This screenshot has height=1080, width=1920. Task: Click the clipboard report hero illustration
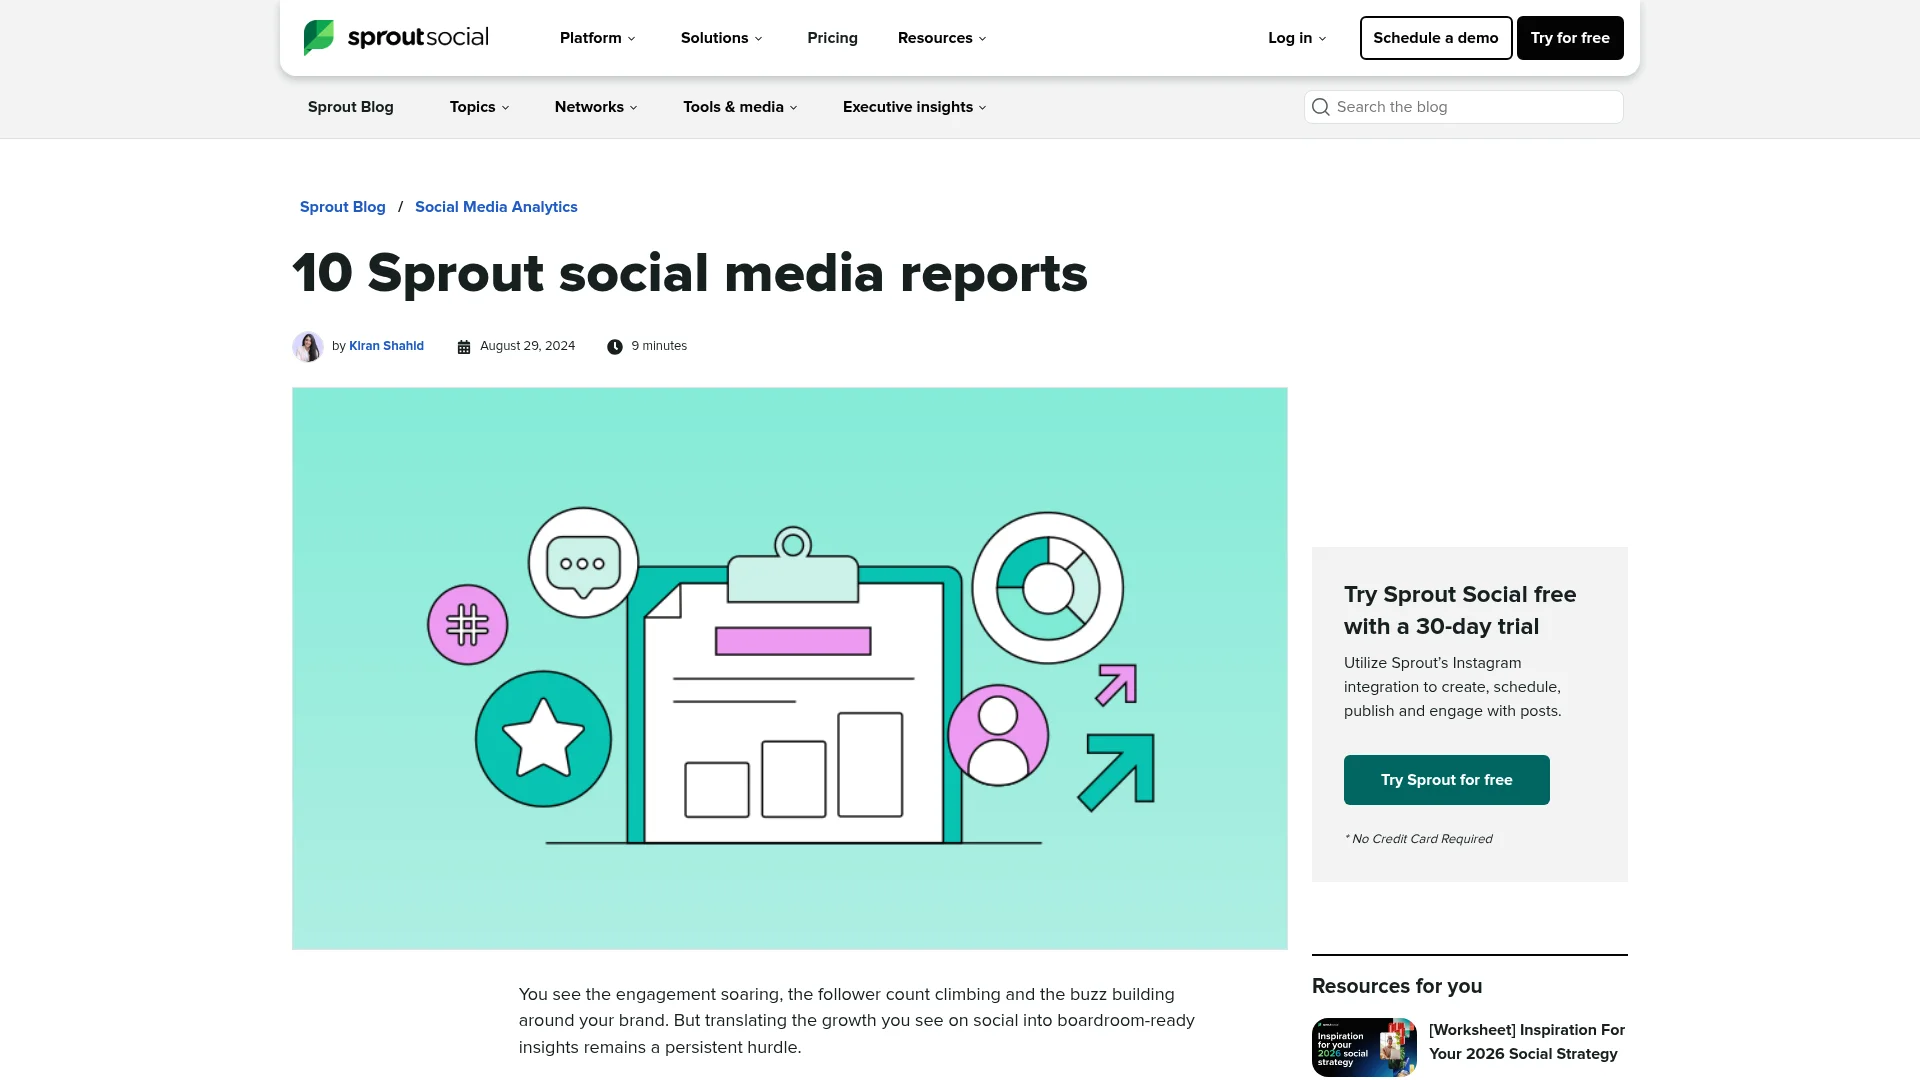click(790, 669)
